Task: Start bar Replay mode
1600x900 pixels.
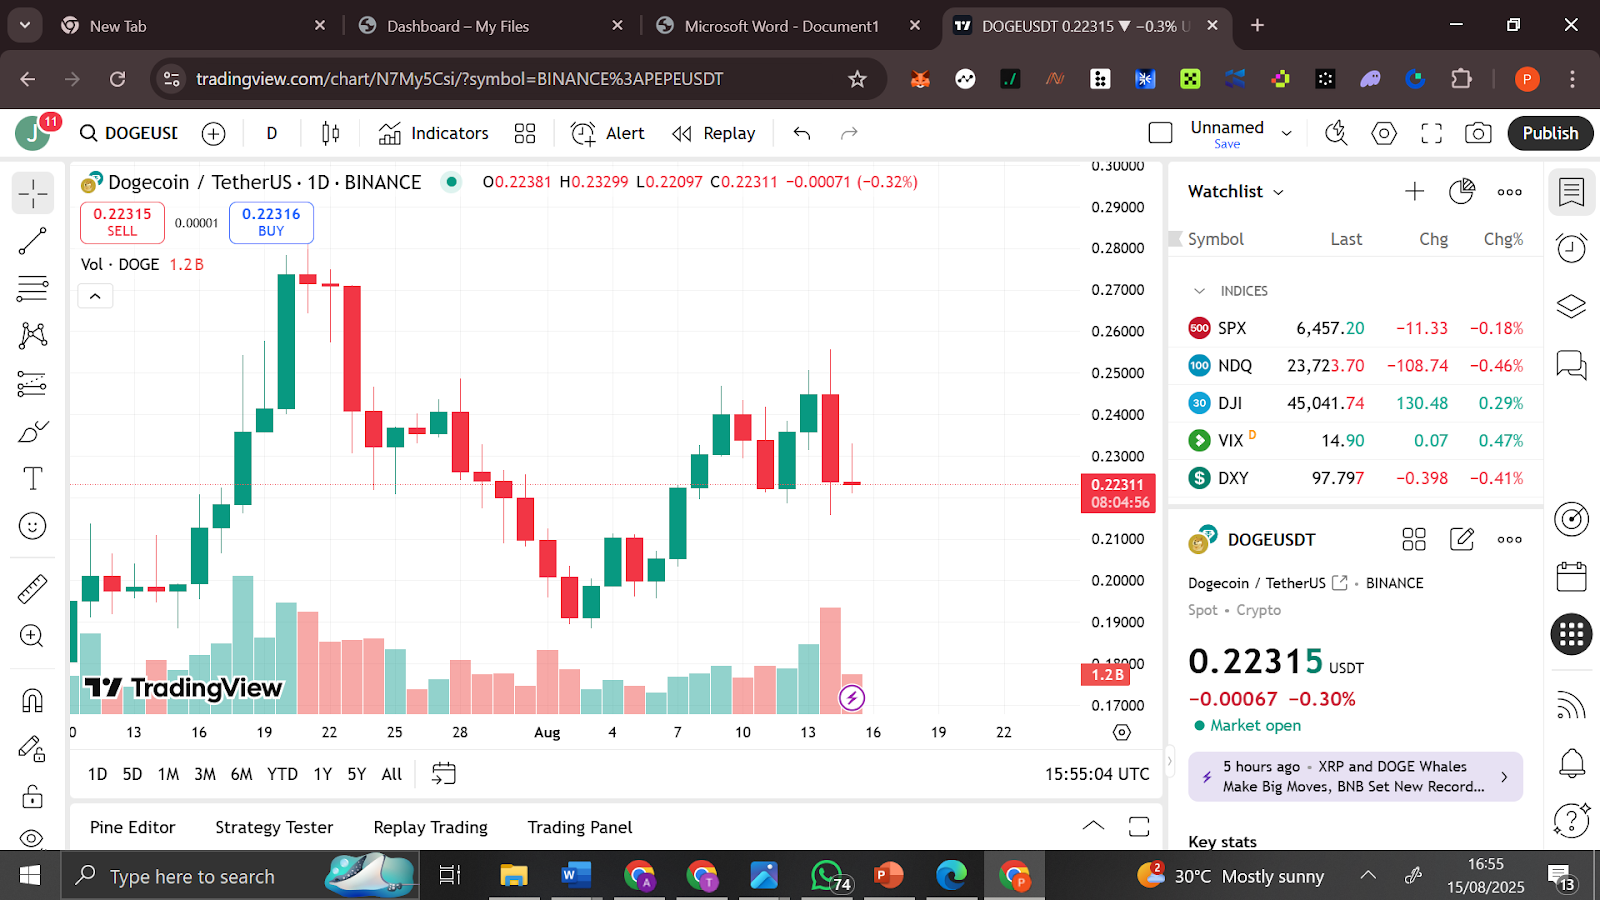Action: tap(714, 133)
